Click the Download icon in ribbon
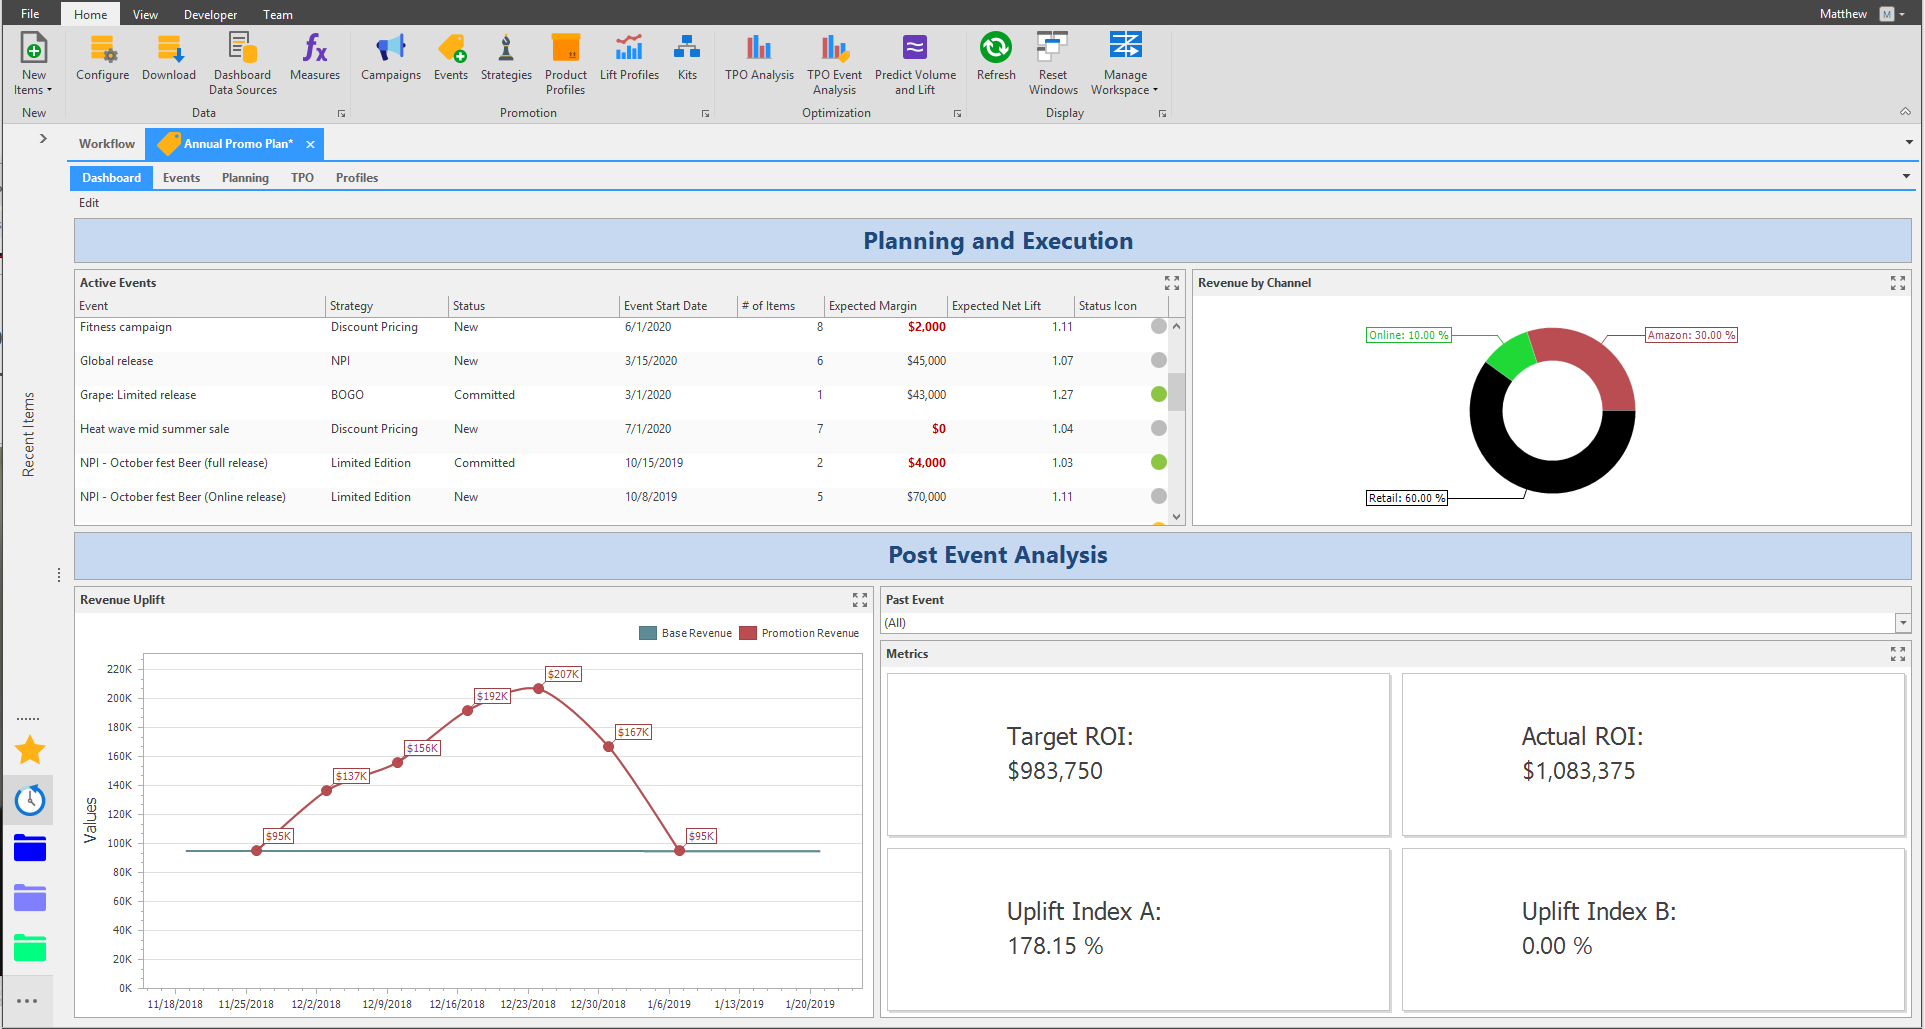 click(169, 58)
